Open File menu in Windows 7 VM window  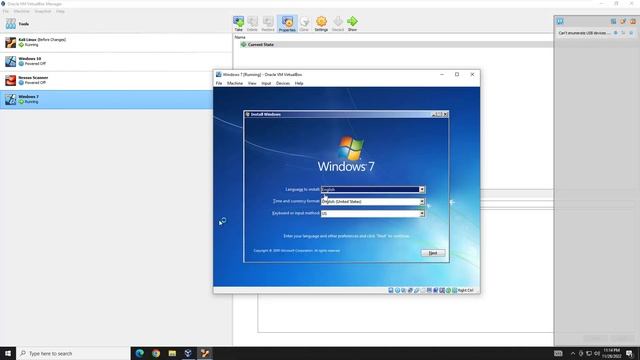click(x=219, y=83)
